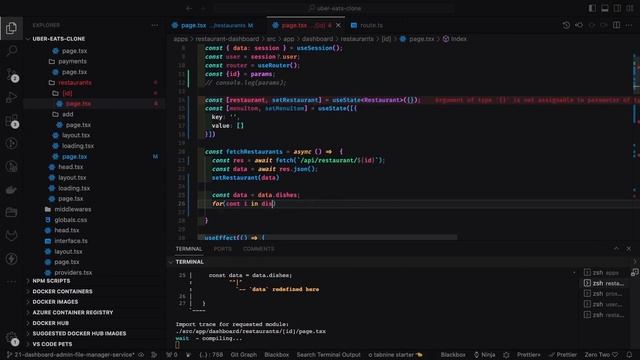The image size is (640, 360).
Task: Click tabnine starter status item
Action: 395,355
